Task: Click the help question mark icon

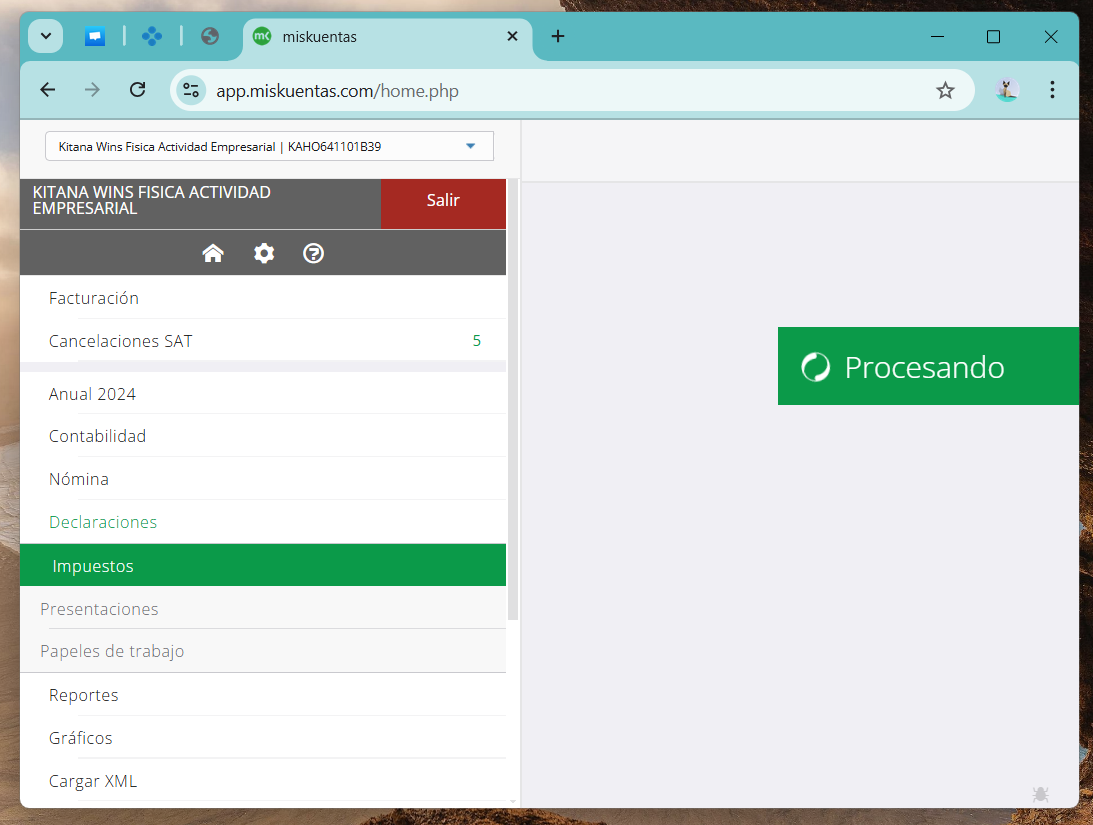Action: (x=314, y=254)
